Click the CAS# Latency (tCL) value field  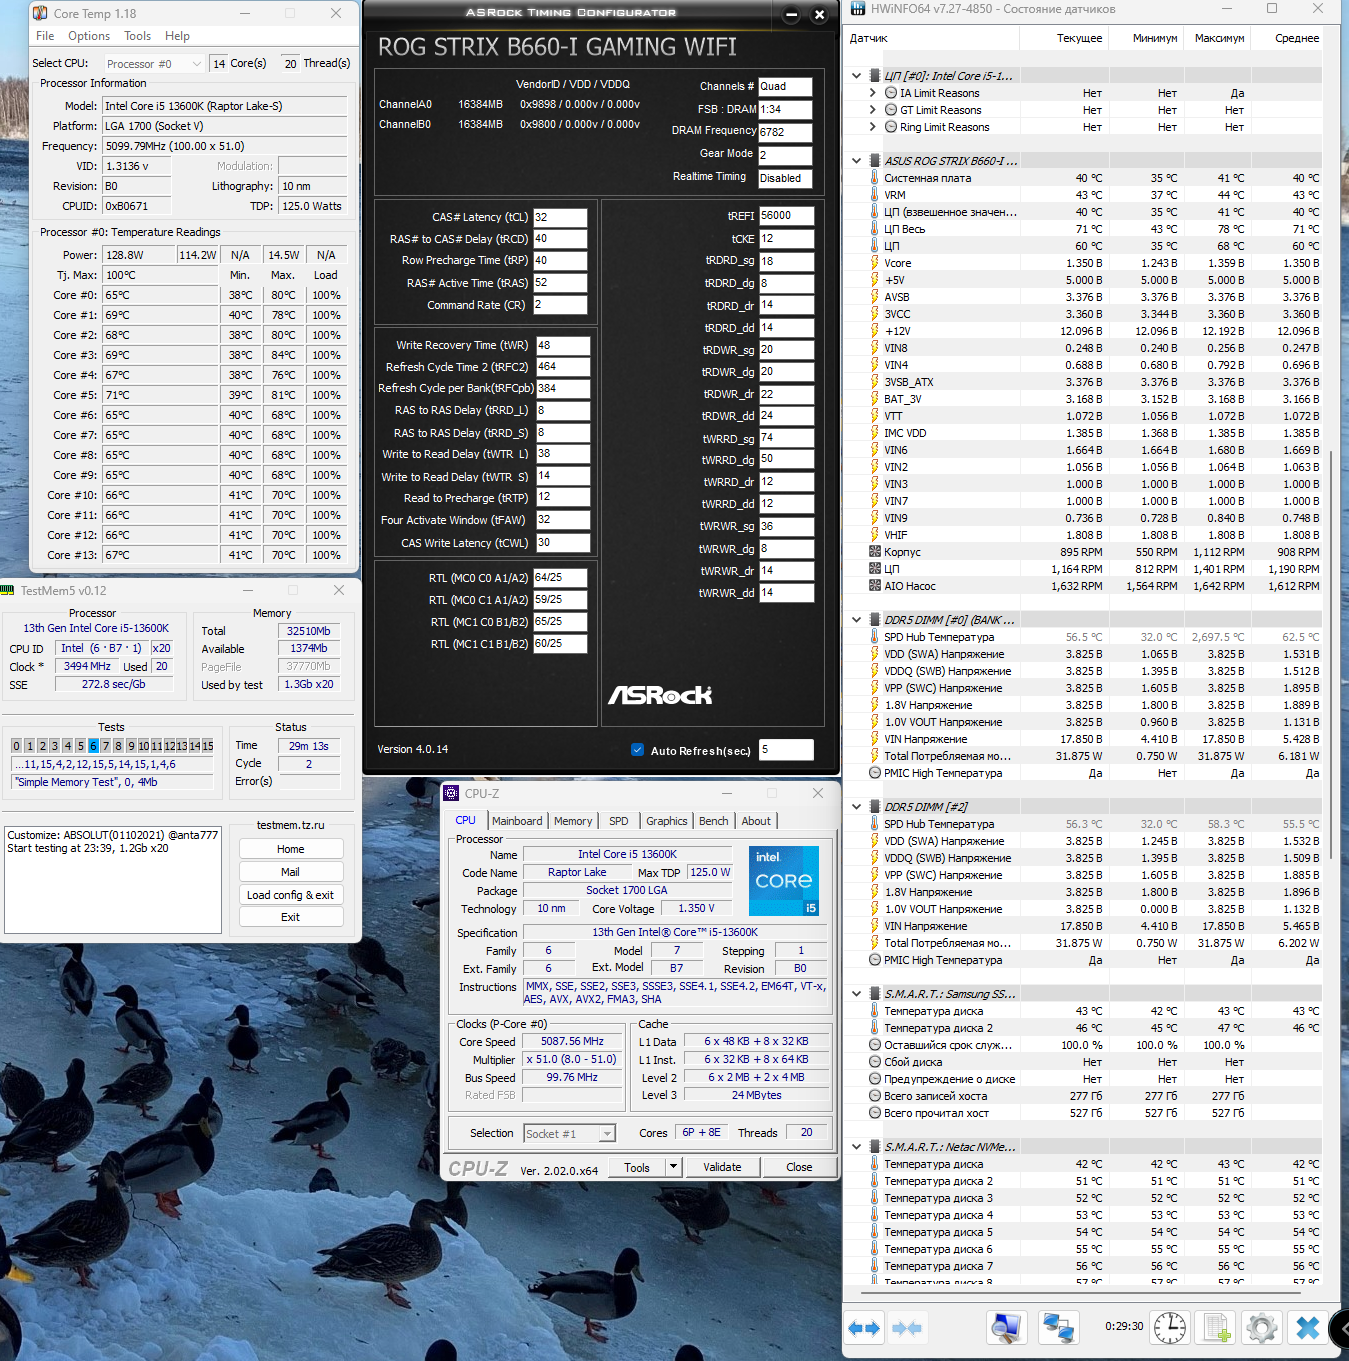560,217
